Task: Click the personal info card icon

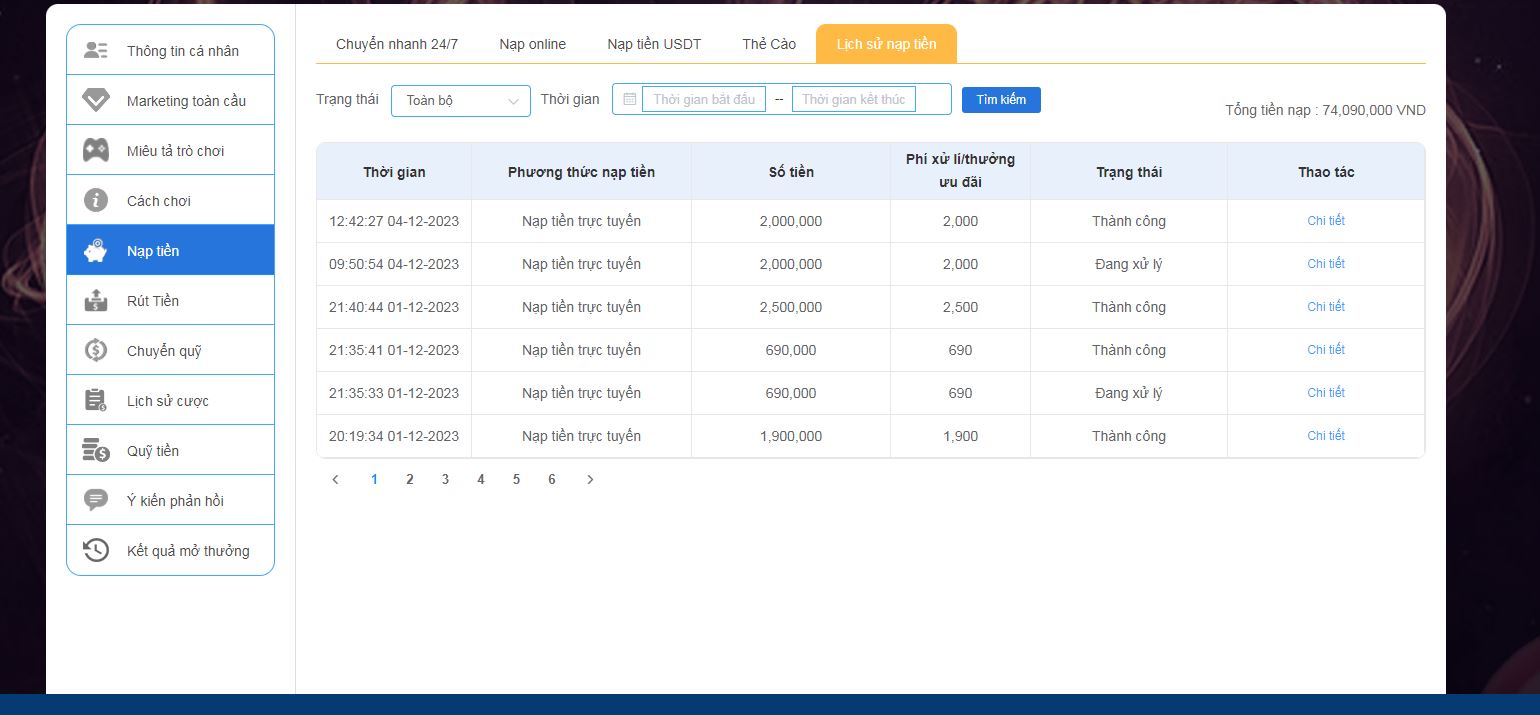Action: point(96,50)
